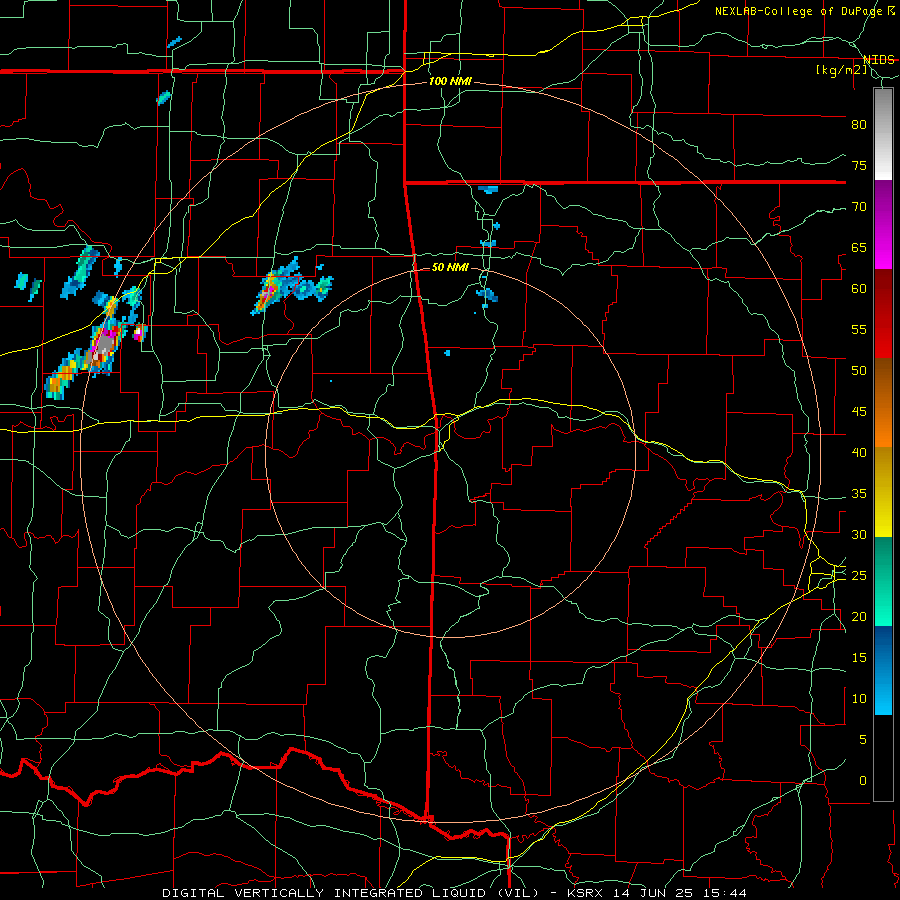900x900 pixels.
Task: Select the orange segment of color bar
Action: tap(883, 425)
